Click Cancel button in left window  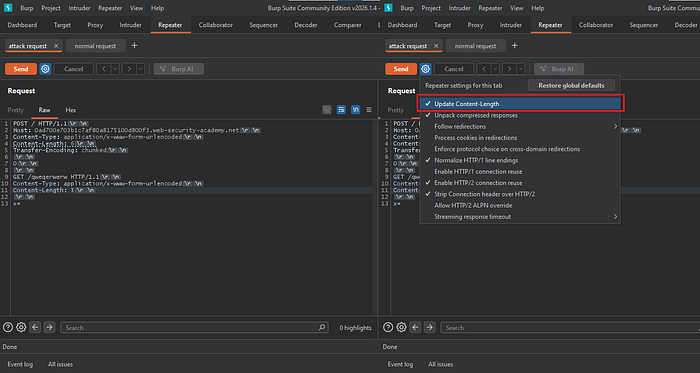(74, 69)
